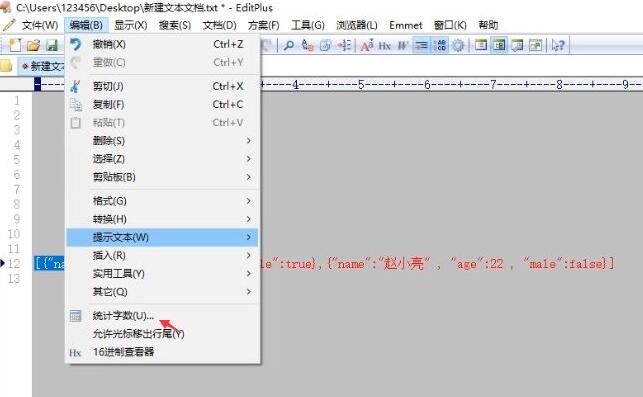643x397 pixels.
Task: Open the 帮助 menu
Action: tap(488, 25)
